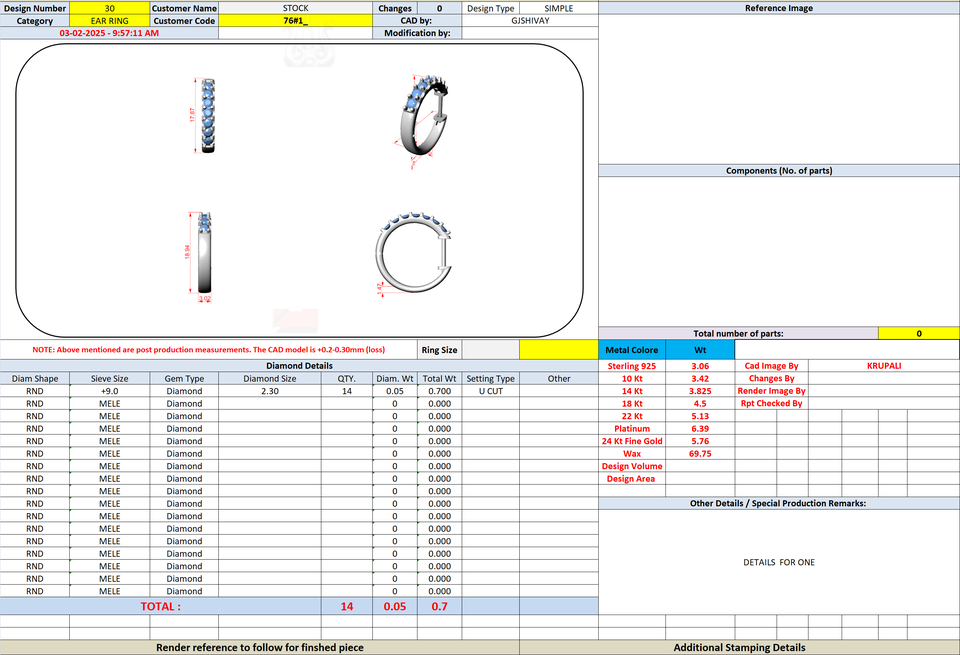Click the 24 Kt Fine Gold weight 5.76
Image resolution: width=960 pixels, height=655 pixels.
point(700,441)
